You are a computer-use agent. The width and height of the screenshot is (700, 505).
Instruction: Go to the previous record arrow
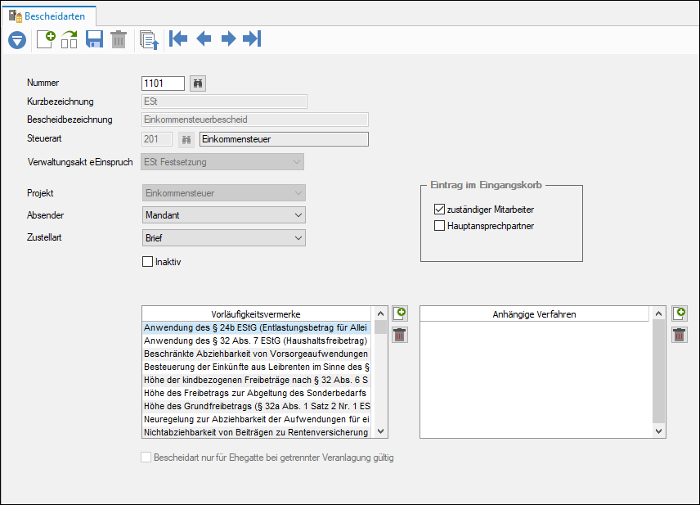click(x=204, y=39)
